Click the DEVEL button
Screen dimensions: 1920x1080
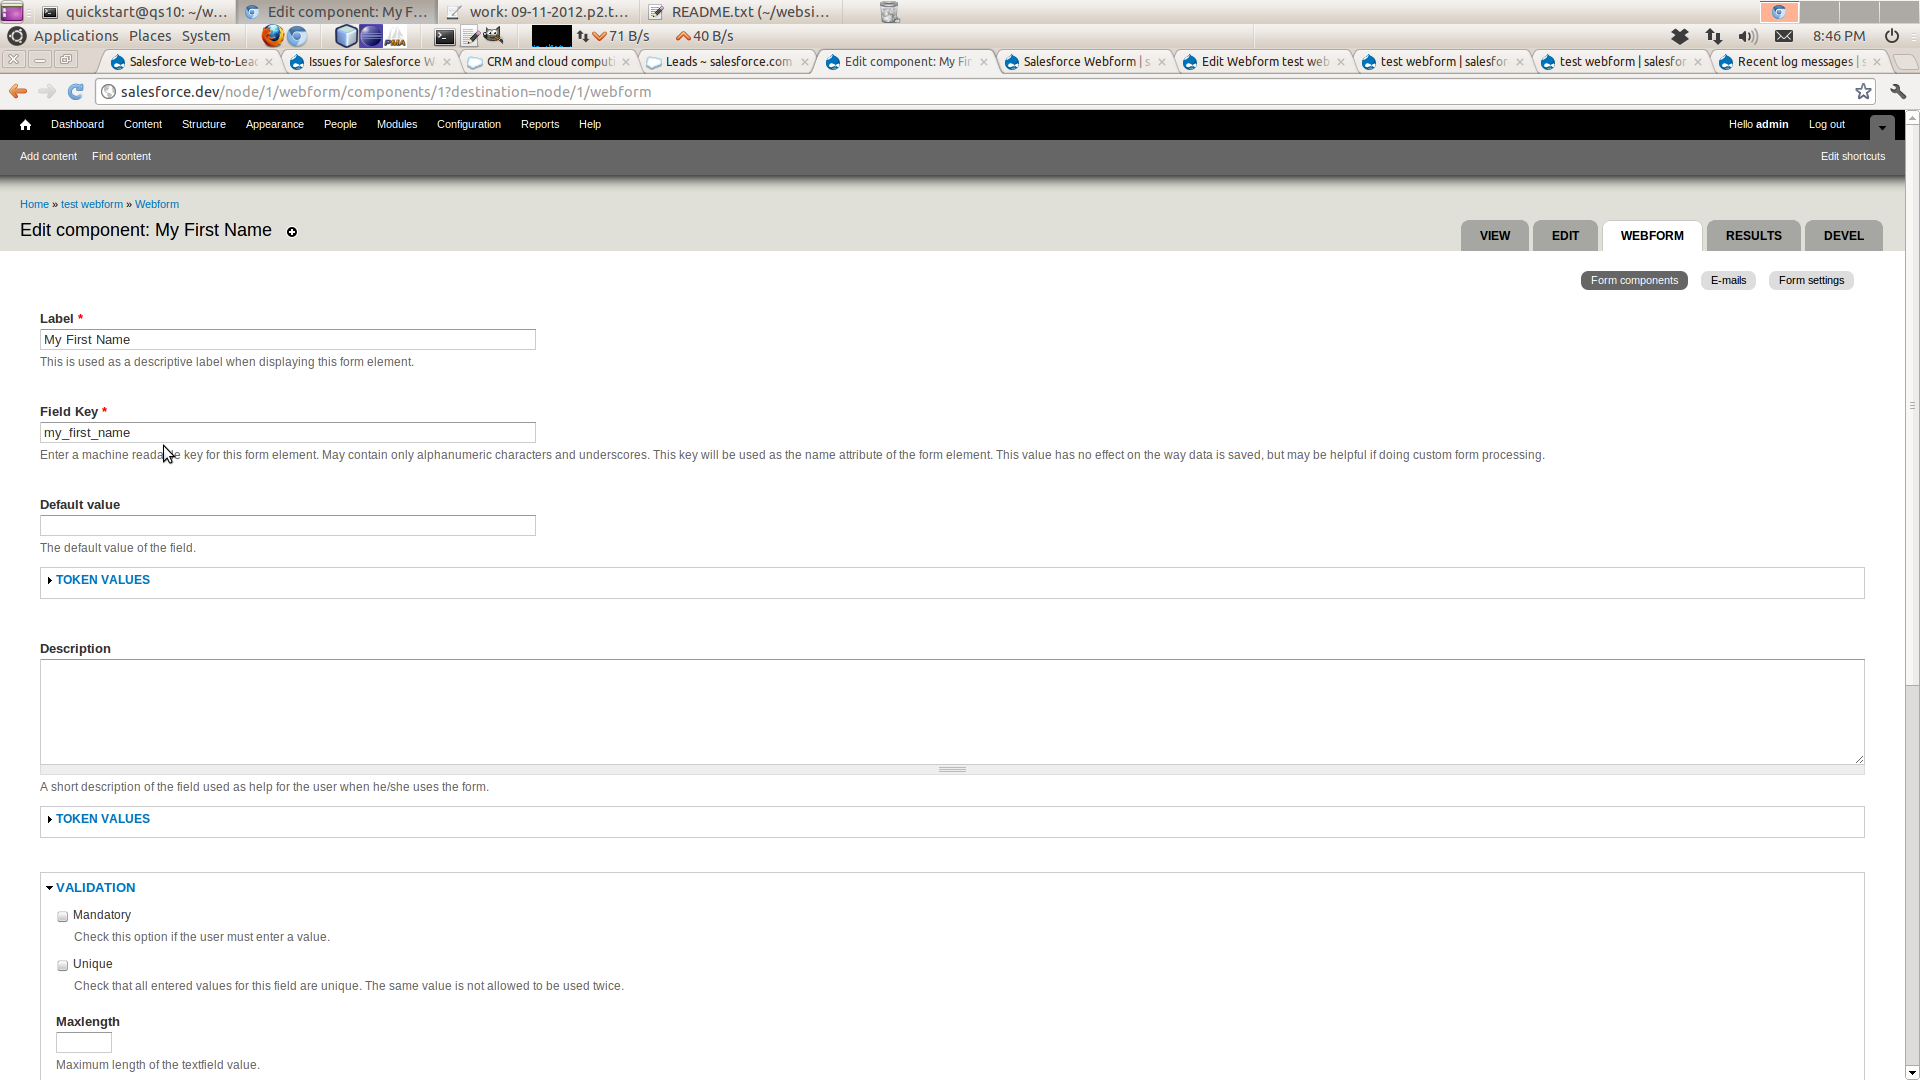pos(1842,235)
